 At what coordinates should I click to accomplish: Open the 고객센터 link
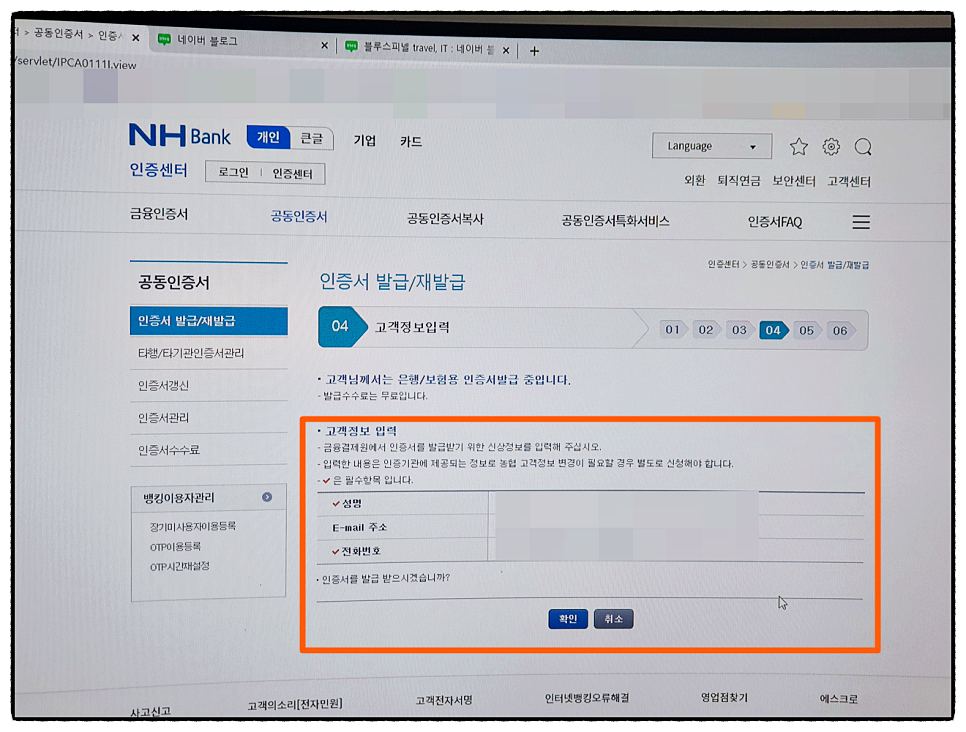pos(848,182)
